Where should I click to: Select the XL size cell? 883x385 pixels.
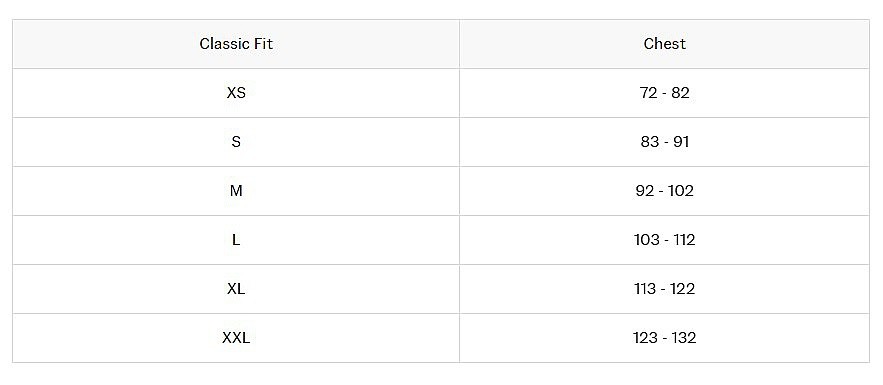[x=236, y=289]
